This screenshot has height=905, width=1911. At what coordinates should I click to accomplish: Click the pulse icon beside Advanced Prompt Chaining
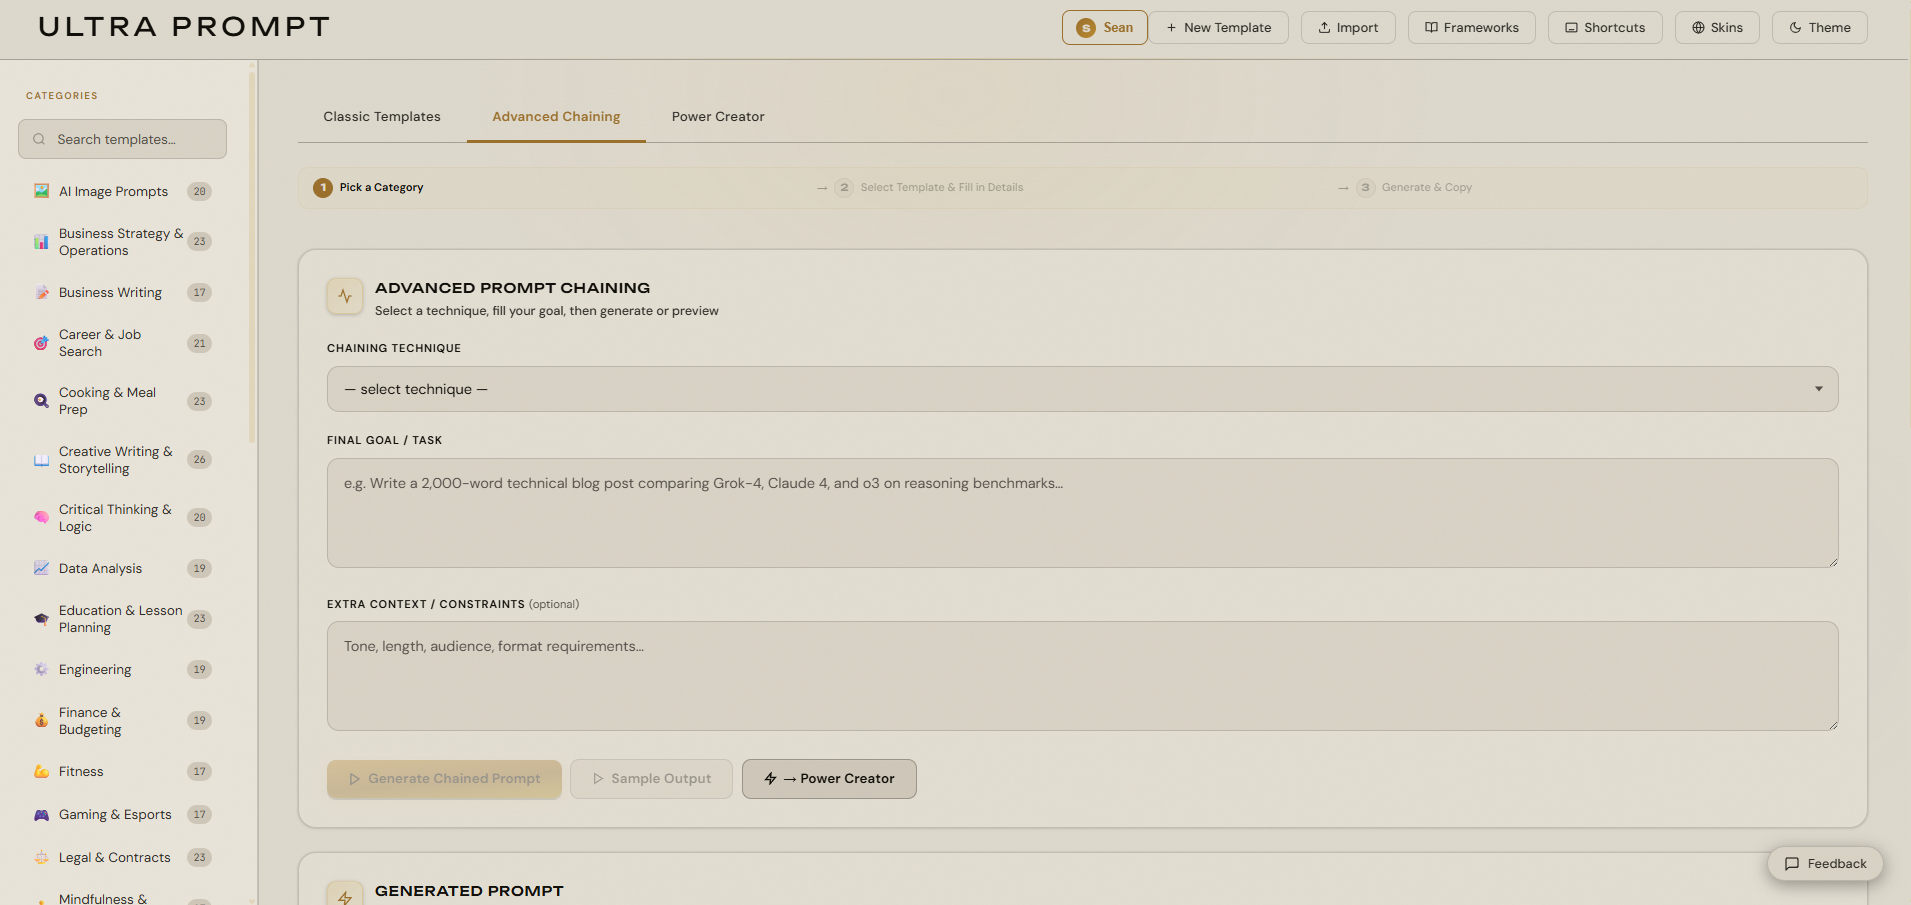click(345, 296)
